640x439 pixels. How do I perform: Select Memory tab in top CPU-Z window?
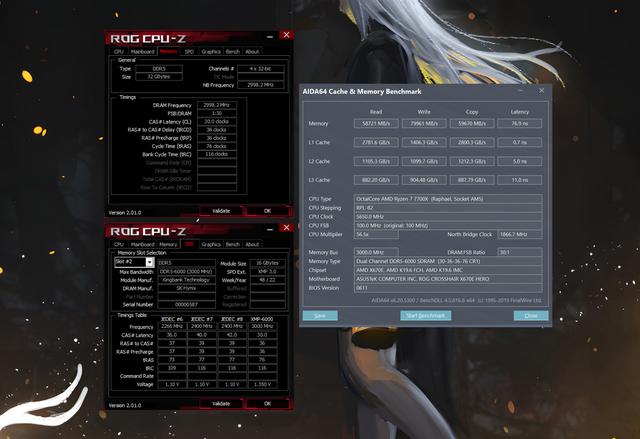point(168,51)
